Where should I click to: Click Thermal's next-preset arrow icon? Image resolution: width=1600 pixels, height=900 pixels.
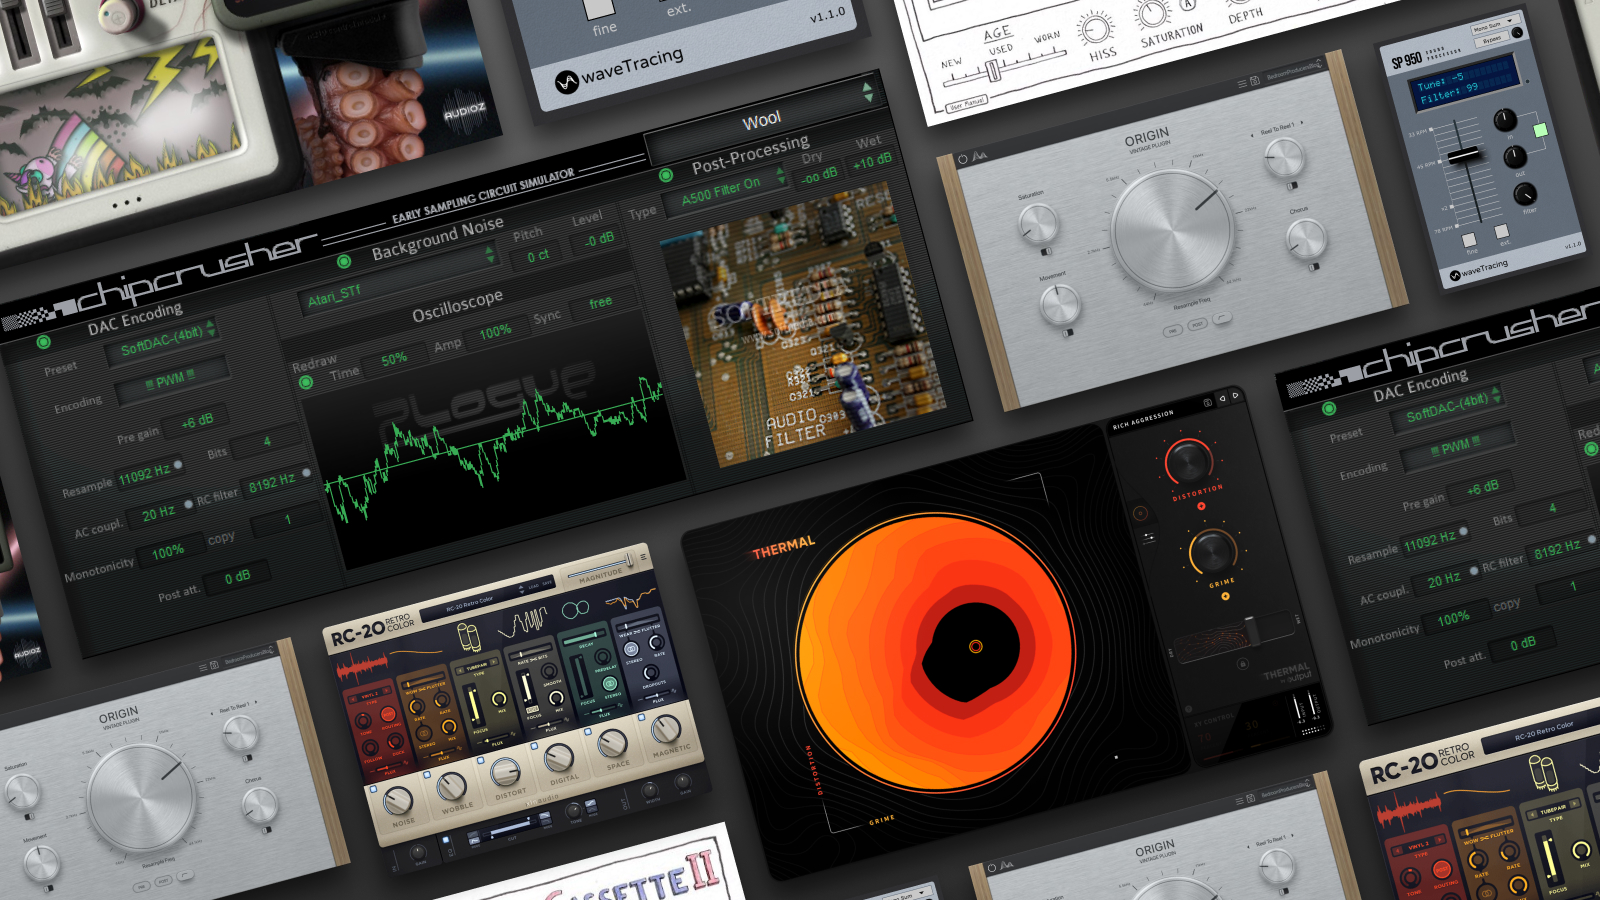[1235, 396]
